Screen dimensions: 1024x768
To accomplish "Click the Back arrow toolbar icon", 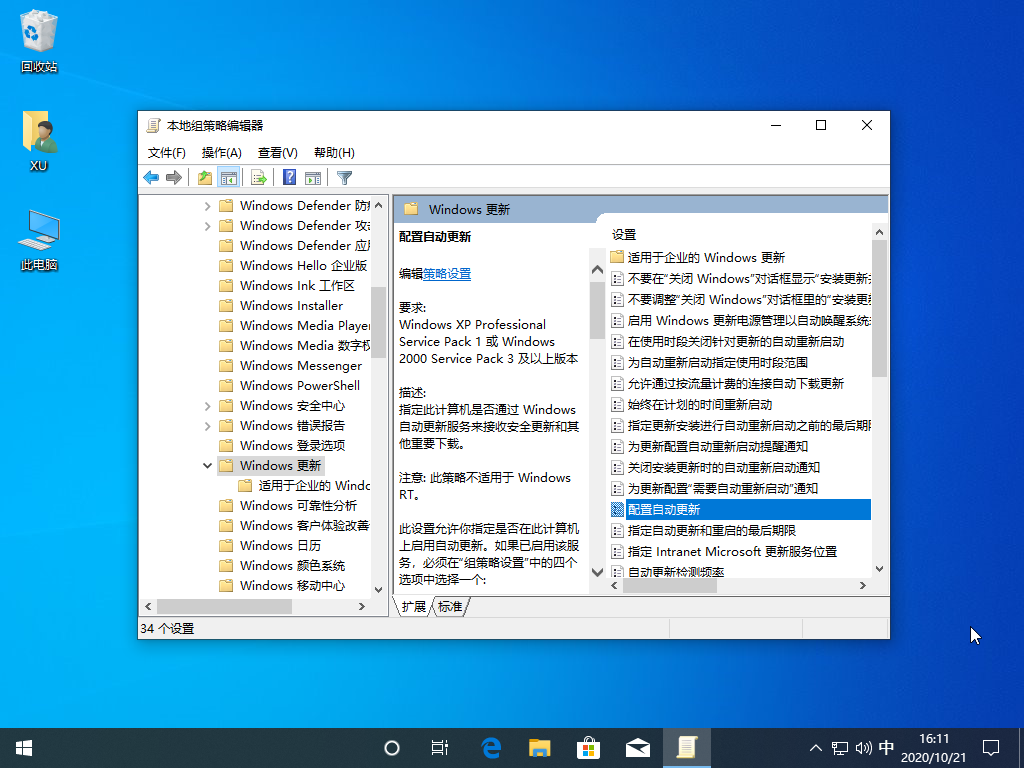I will pos(151,178).
